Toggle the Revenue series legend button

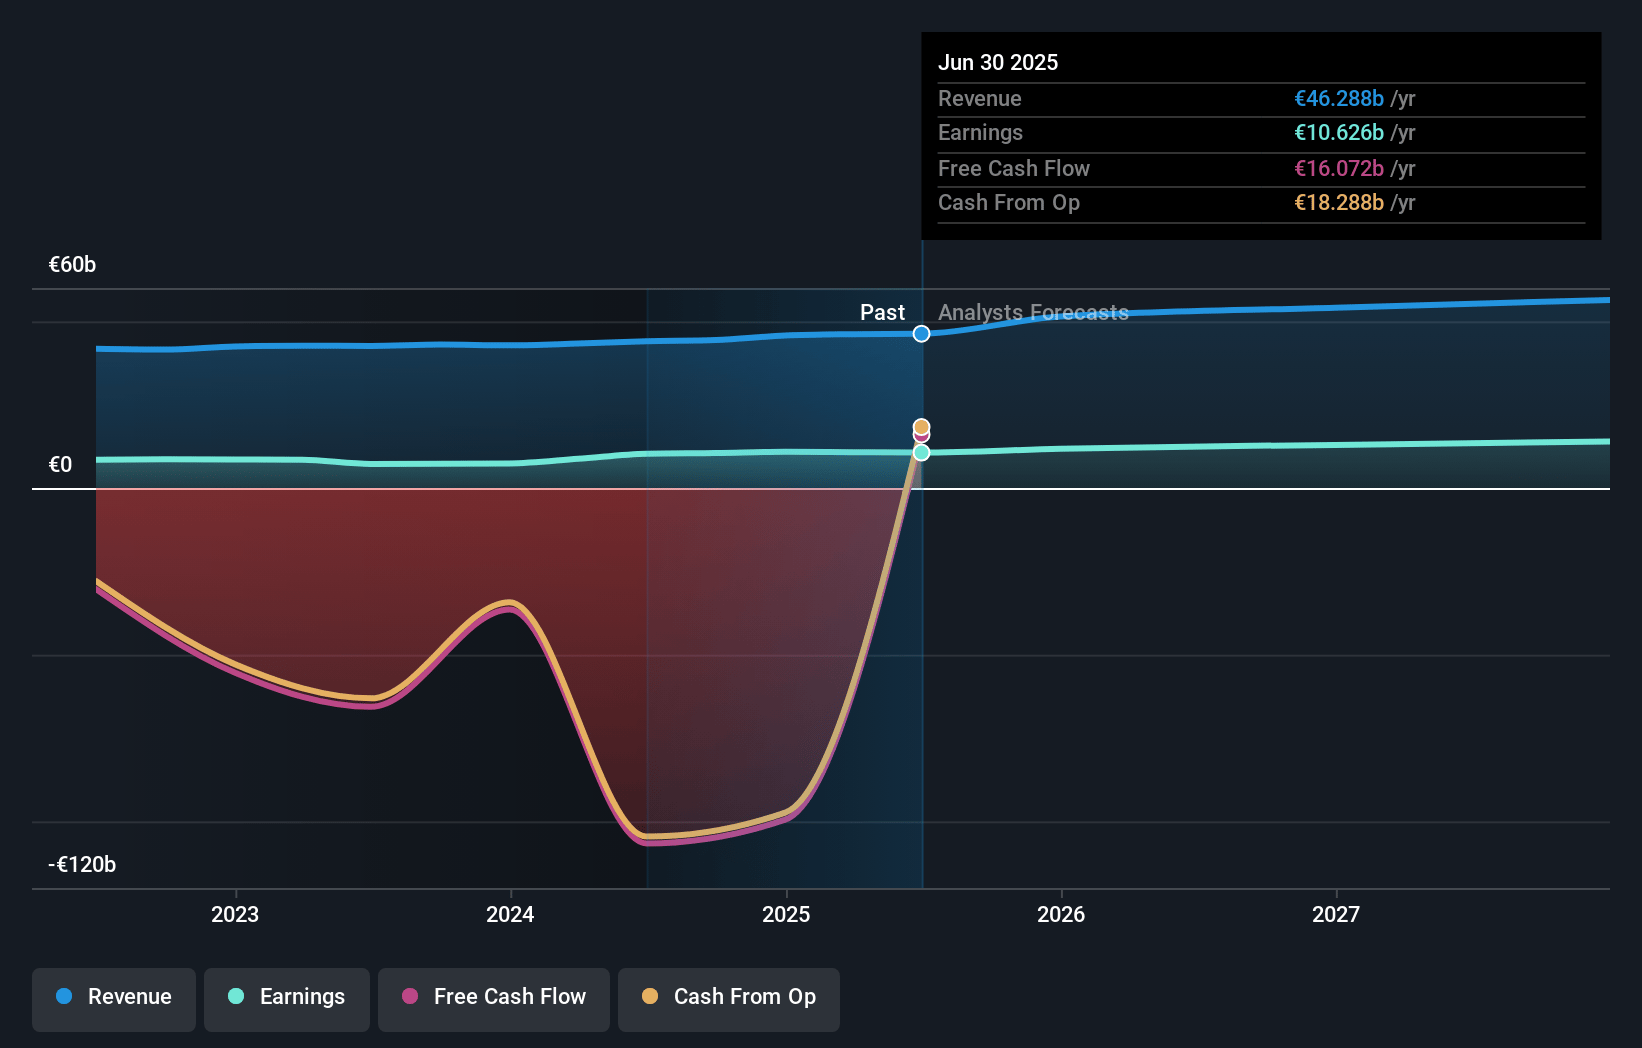114,999
